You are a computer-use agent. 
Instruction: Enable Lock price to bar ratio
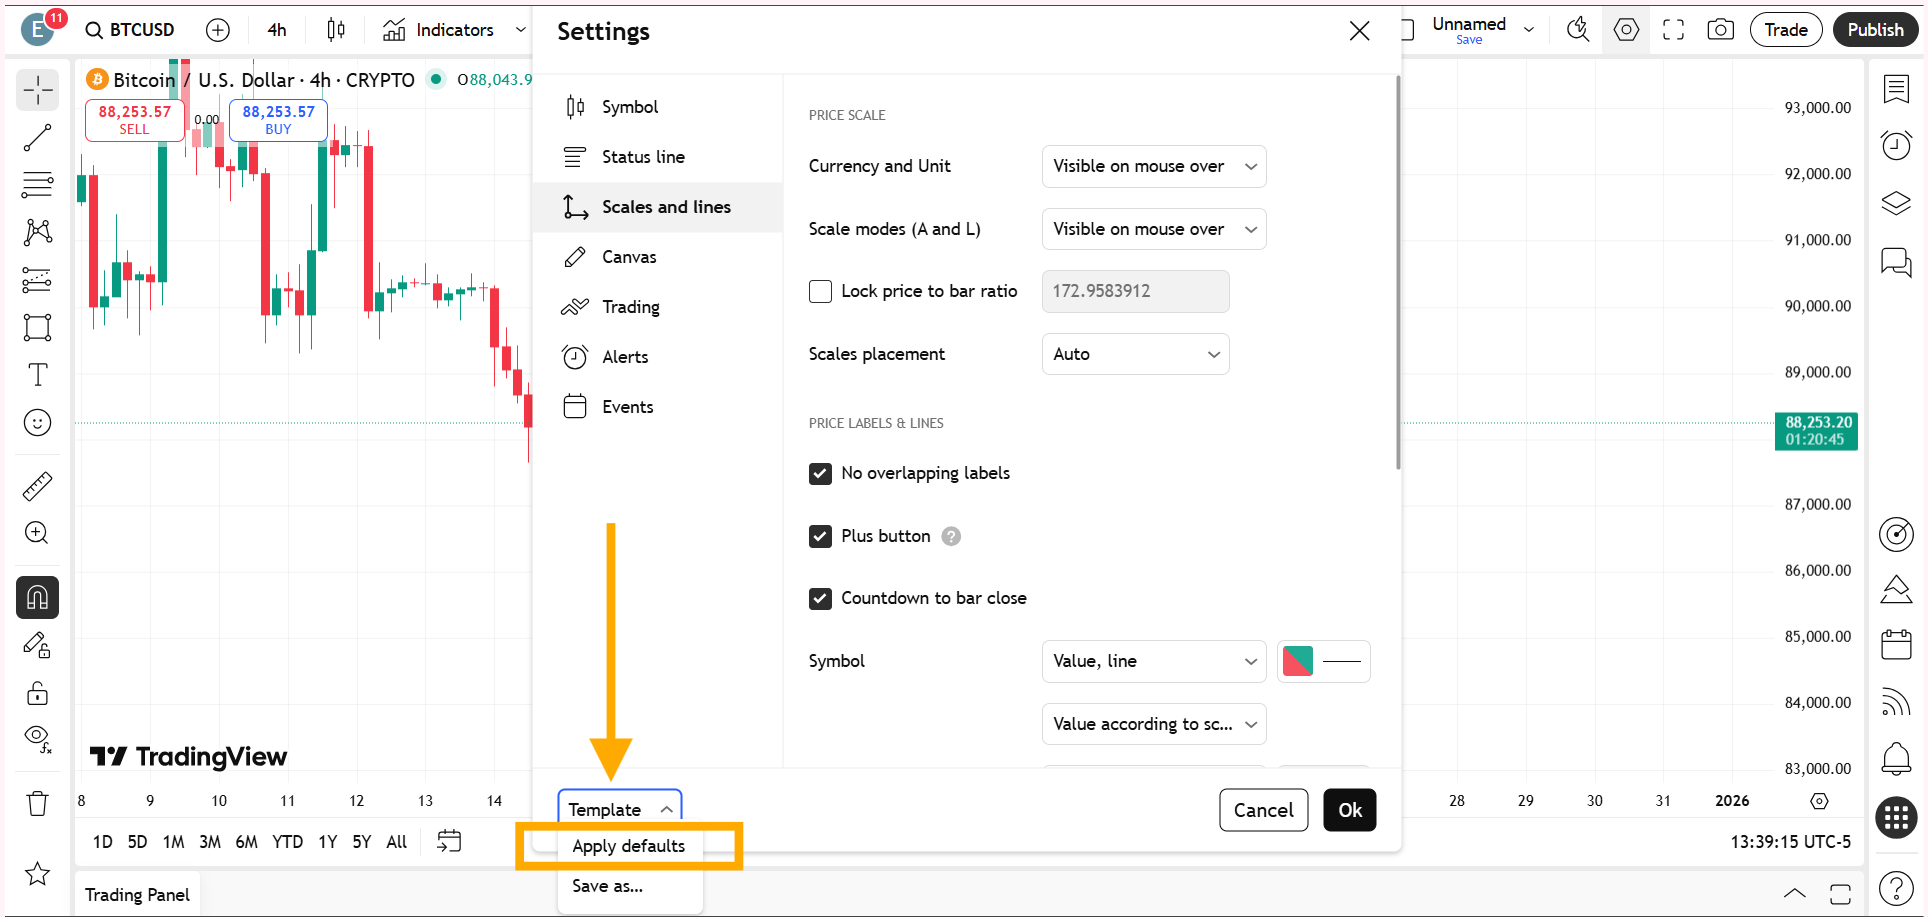click(x=820, y=291)
